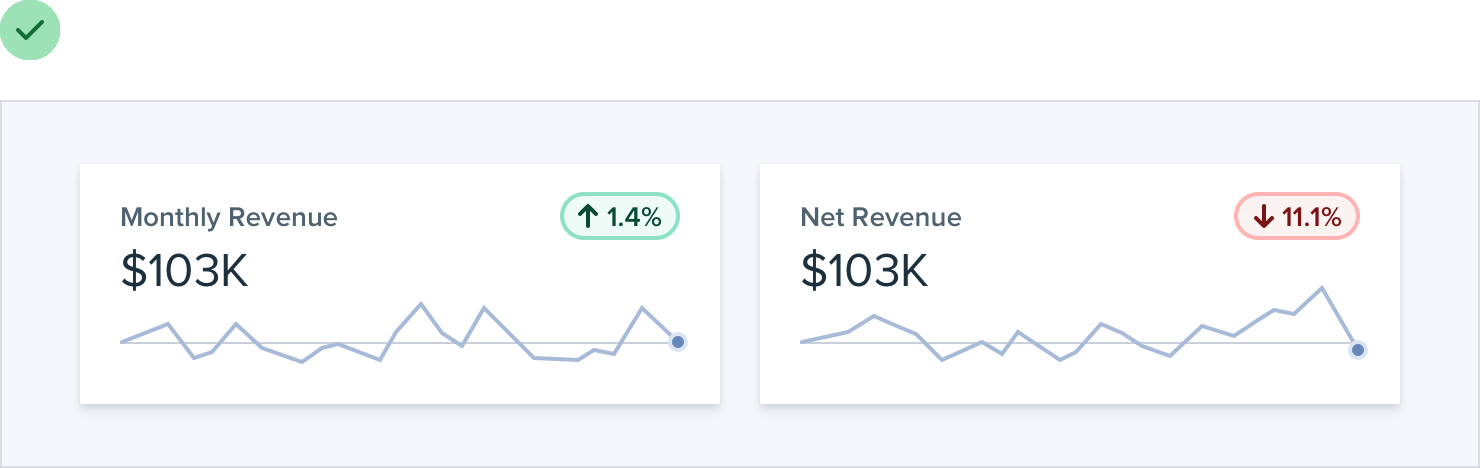Image resolution: width=1480 pixels, height=468 pixels.
Task: Click the left starting point of Monthly Revenue sparkline
Action: coord(122,342)
